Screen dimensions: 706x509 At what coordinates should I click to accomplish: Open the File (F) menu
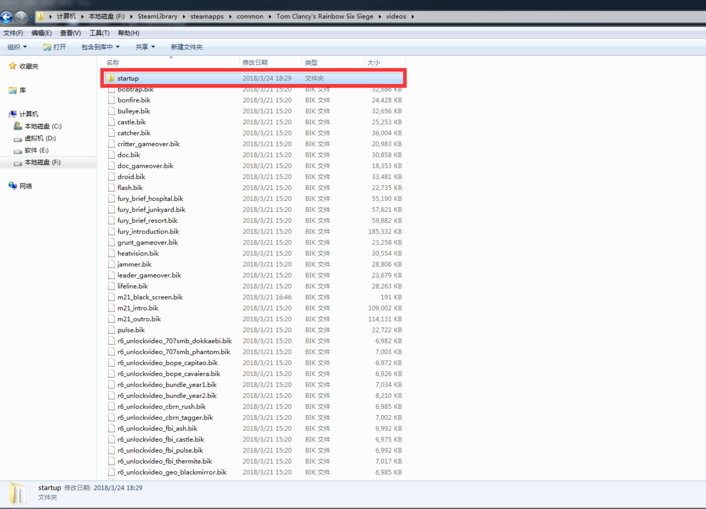point(13,33)
